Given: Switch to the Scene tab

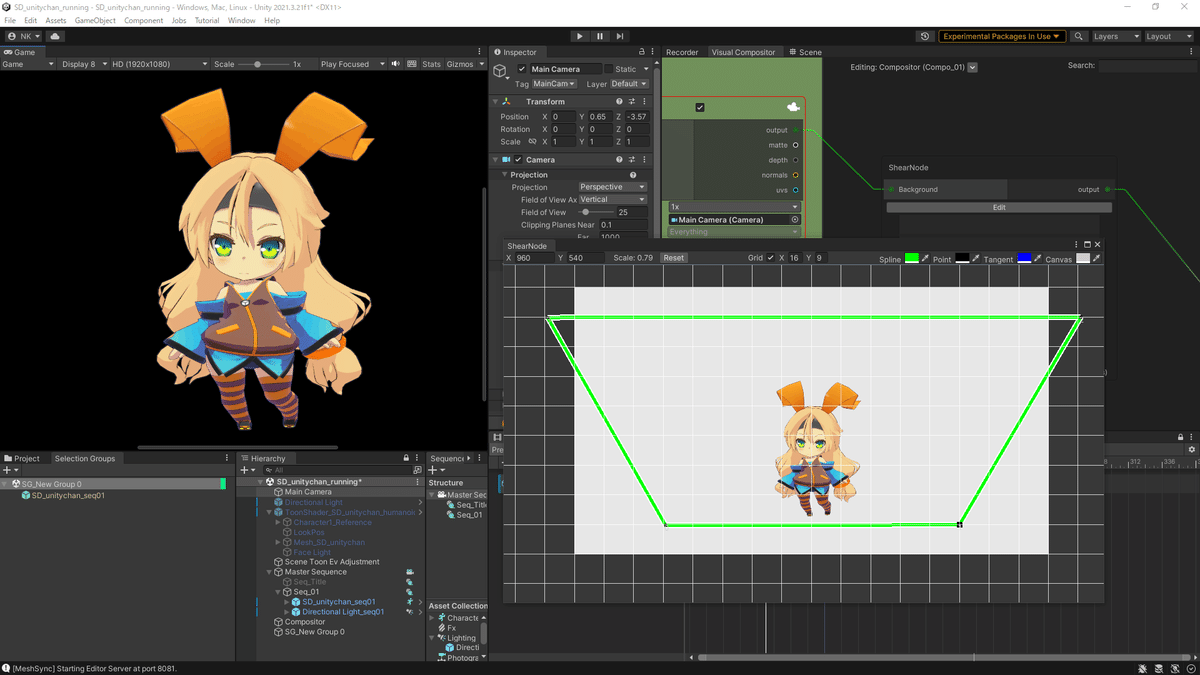Looking at the screenshot, I should [805, 52].
